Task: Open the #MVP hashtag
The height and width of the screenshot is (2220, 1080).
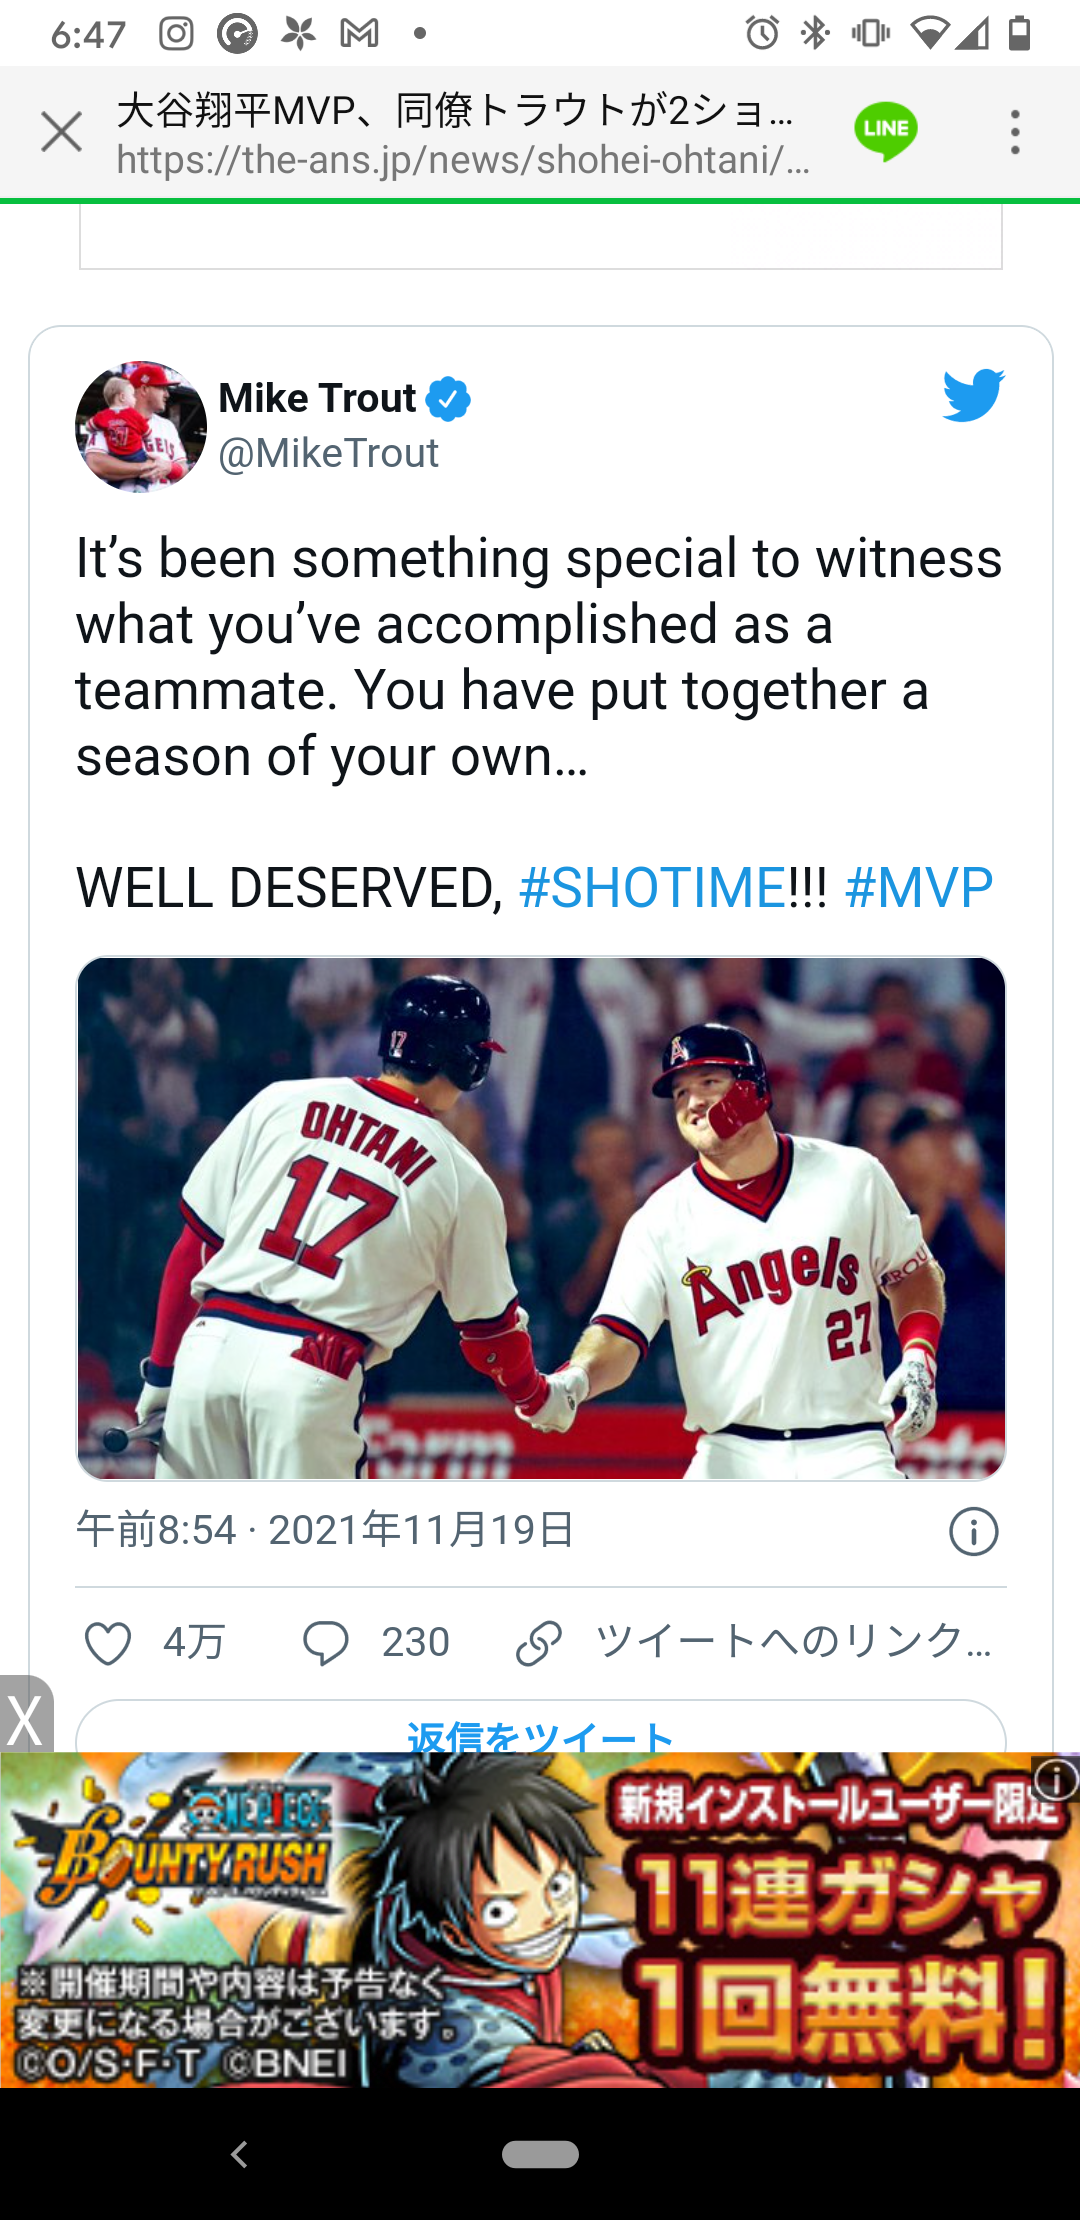Action: 919,887
